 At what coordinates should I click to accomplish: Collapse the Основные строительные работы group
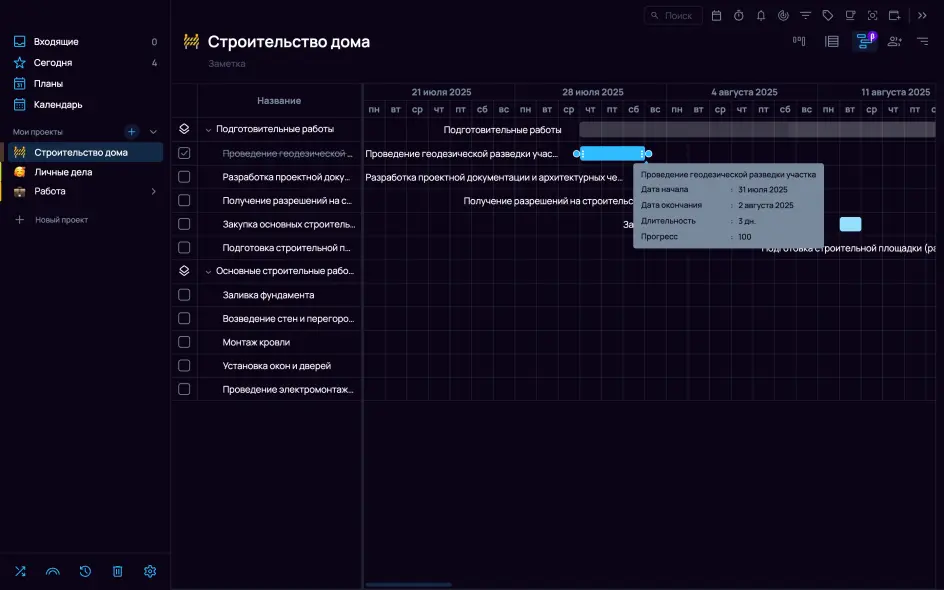coord(207,271)
